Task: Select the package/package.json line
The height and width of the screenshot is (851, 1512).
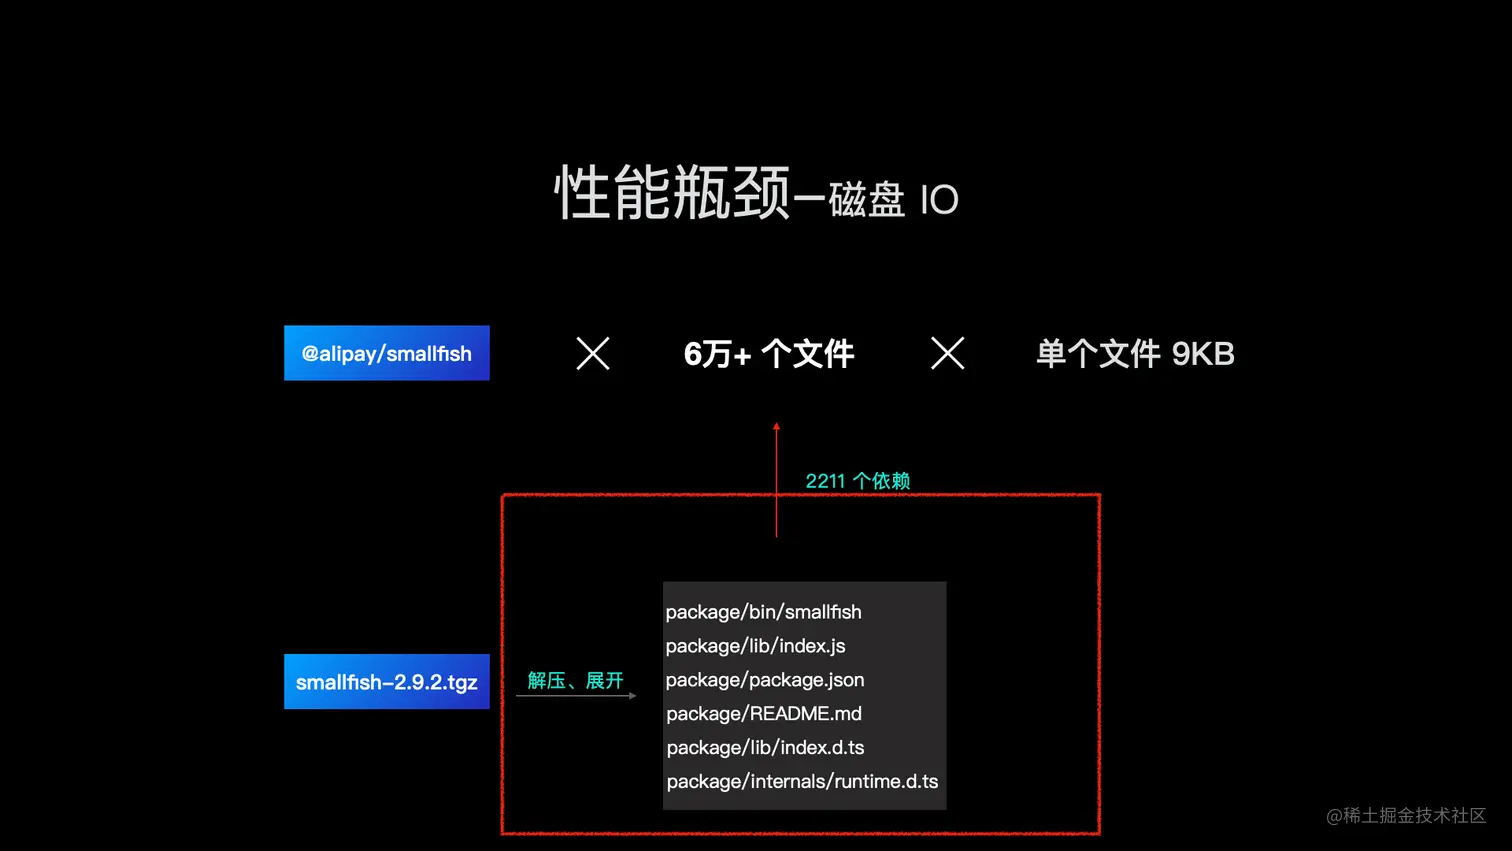Action: [765, 680]
